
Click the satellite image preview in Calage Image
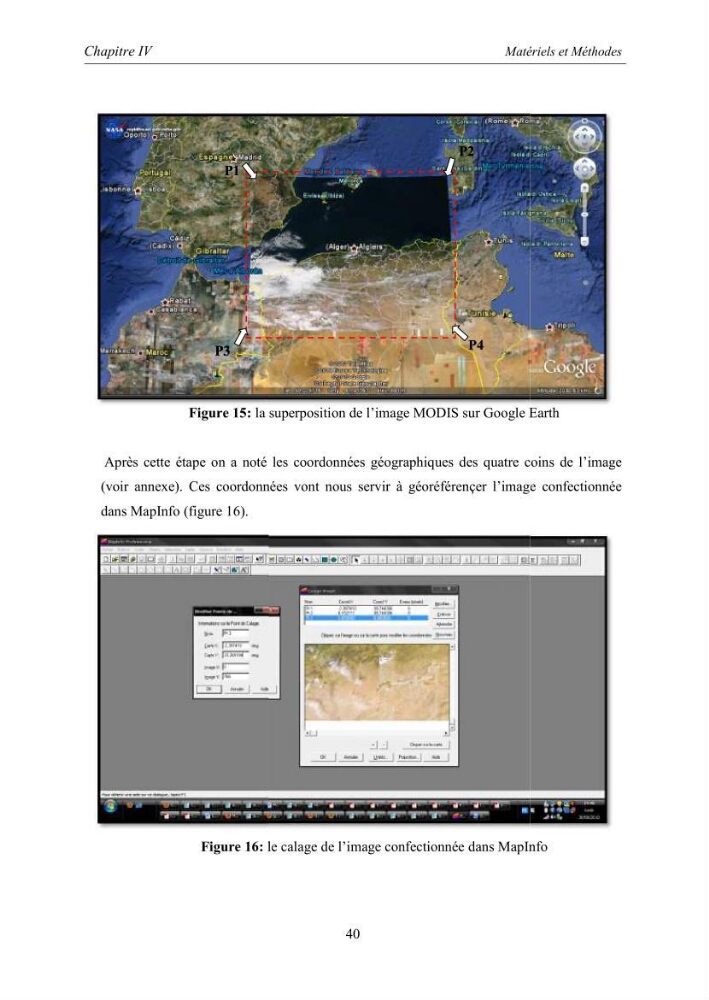[x=377, y=682]
